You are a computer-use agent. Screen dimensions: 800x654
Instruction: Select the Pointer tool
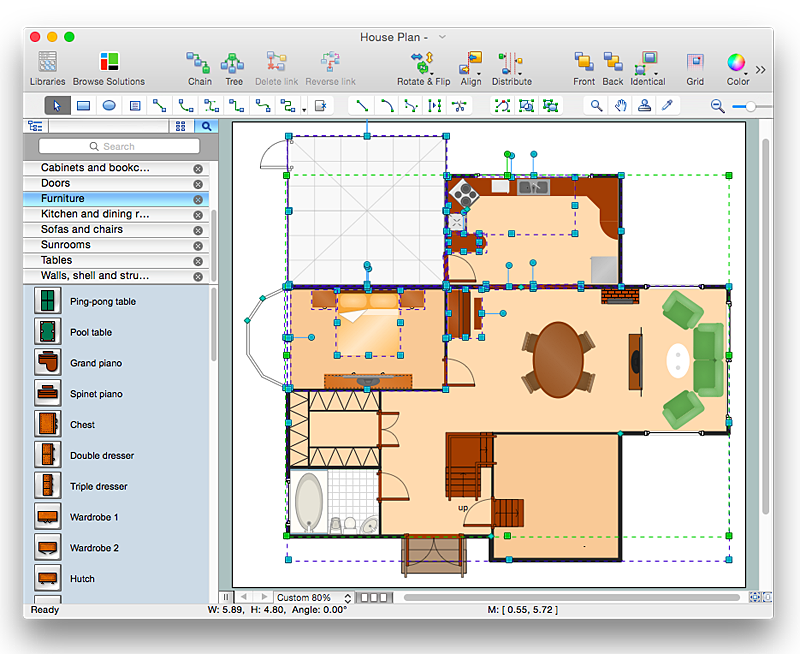tap(57, 104)
